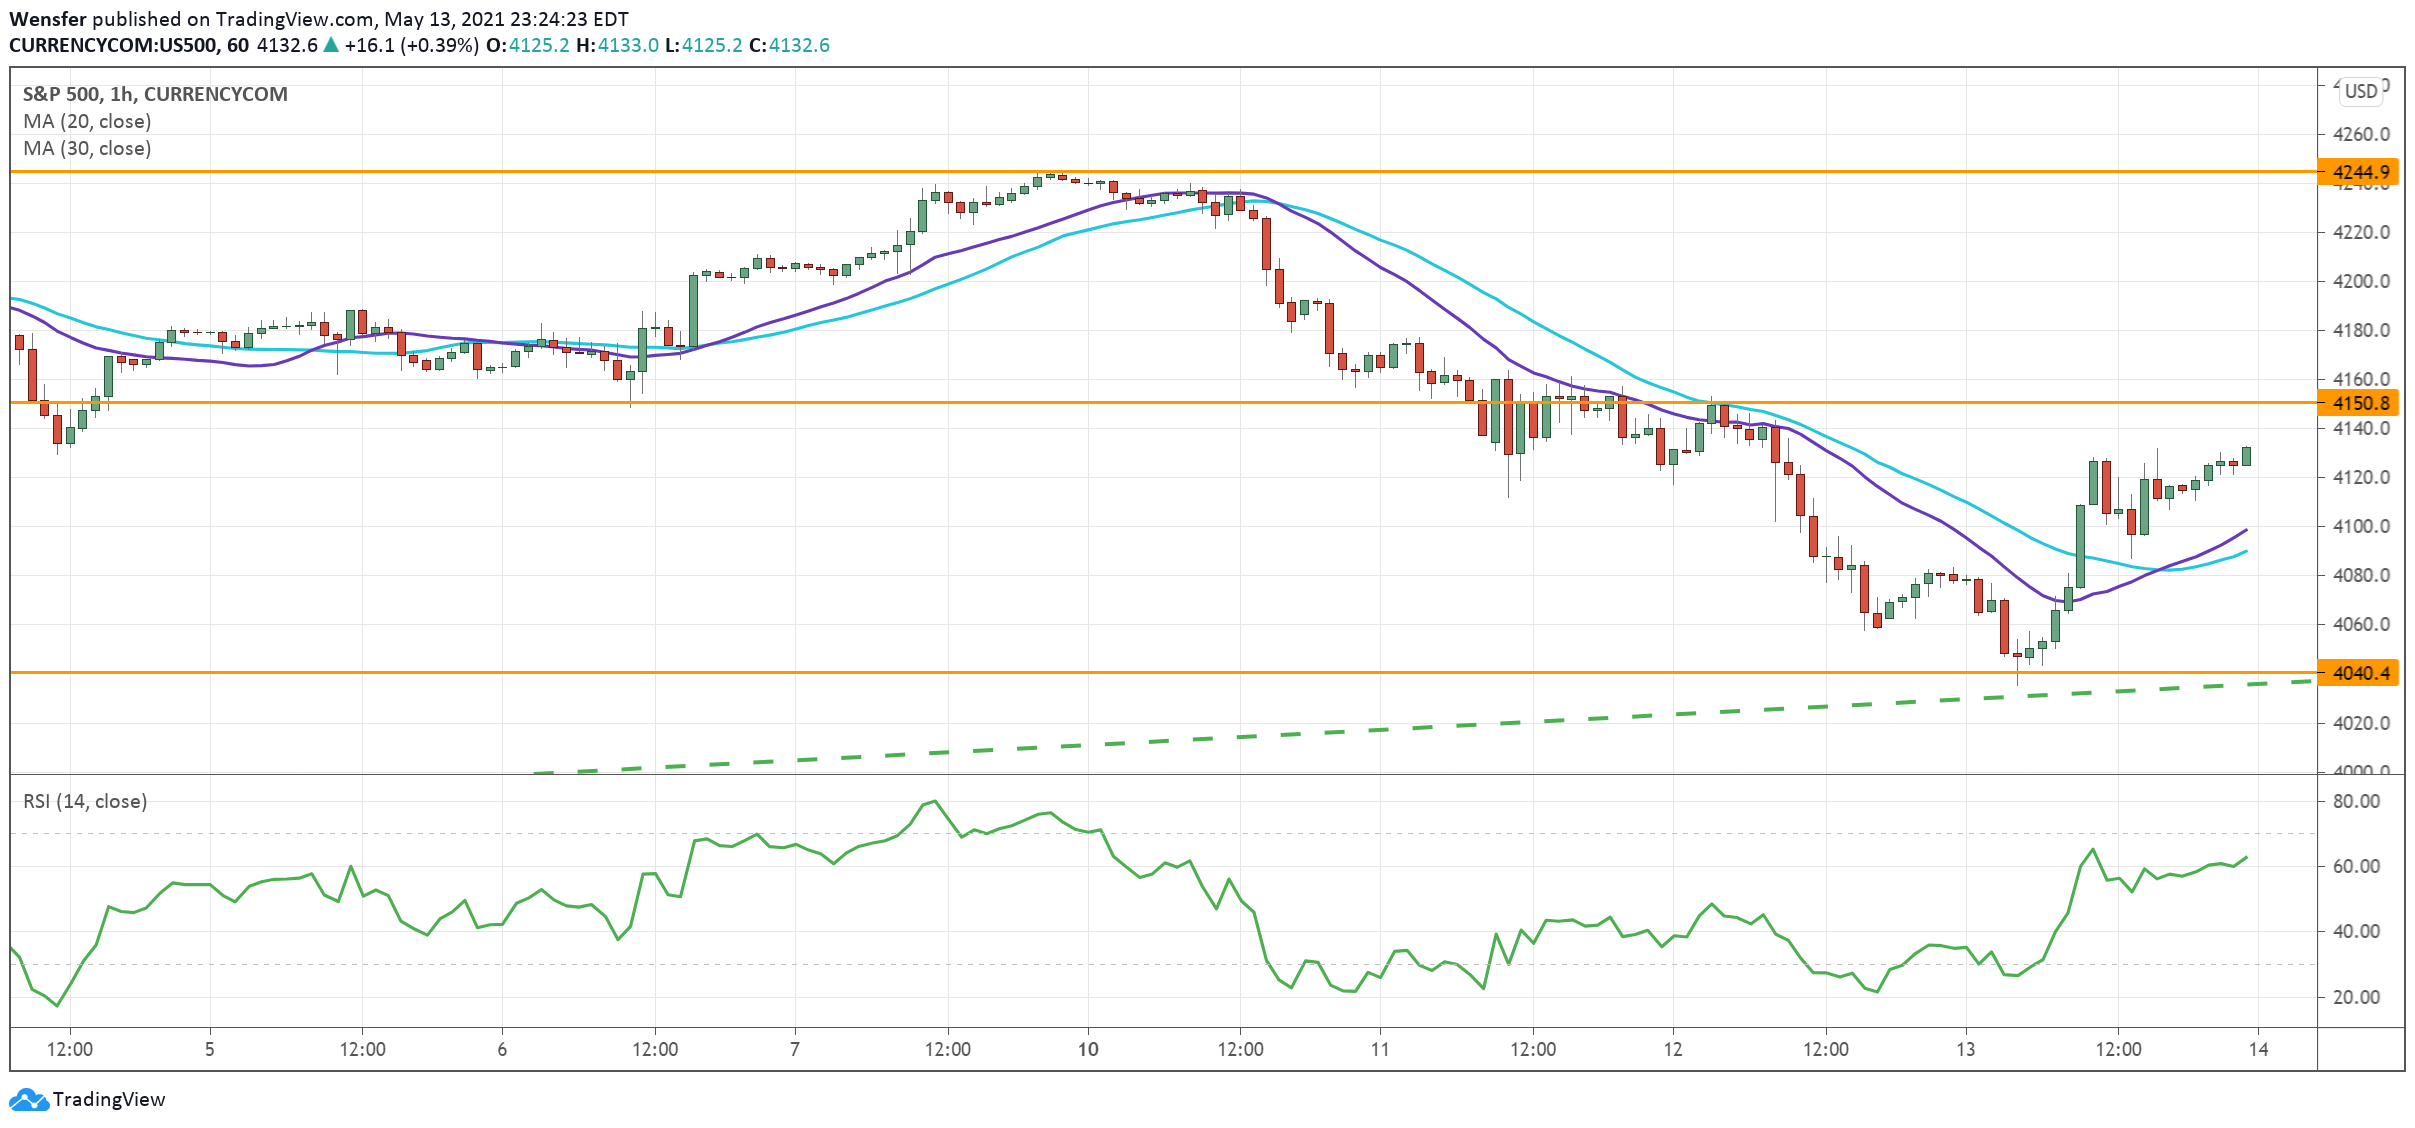The width and height of the screenshot is (2415, 1128).
Task: Click date label 10 on time axis
Action: tap(1088, 1049)
